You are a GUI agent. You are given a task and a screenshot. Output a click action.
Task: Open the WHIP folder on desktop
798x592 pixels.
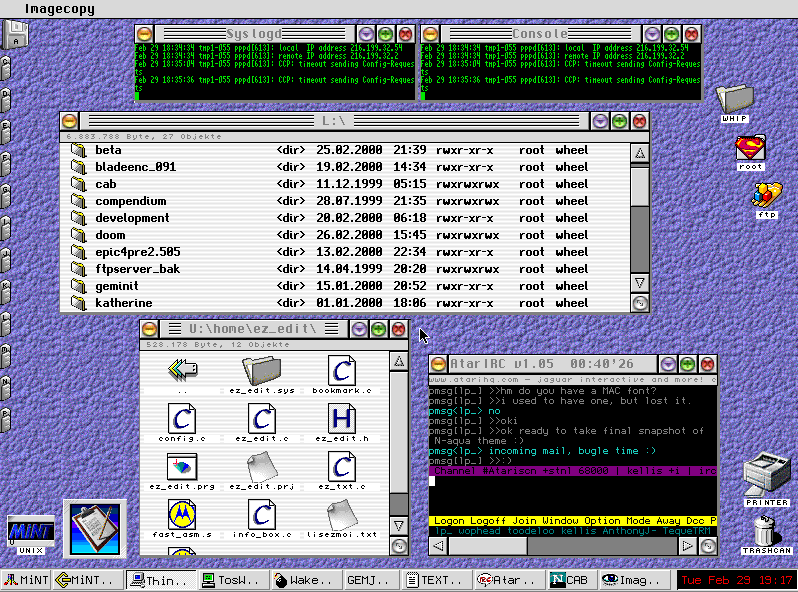[x=735, y=99]
